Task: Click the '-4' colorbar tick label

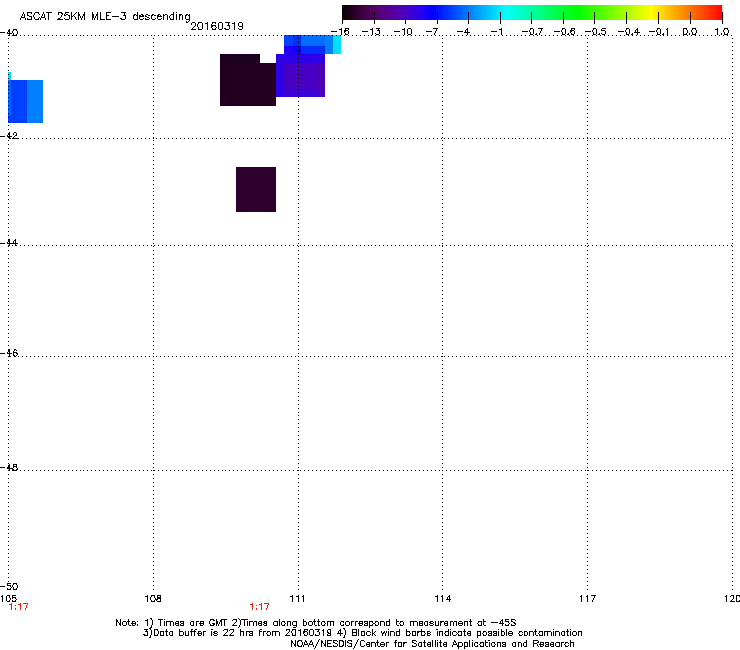Action: click(x=464, y=32)
